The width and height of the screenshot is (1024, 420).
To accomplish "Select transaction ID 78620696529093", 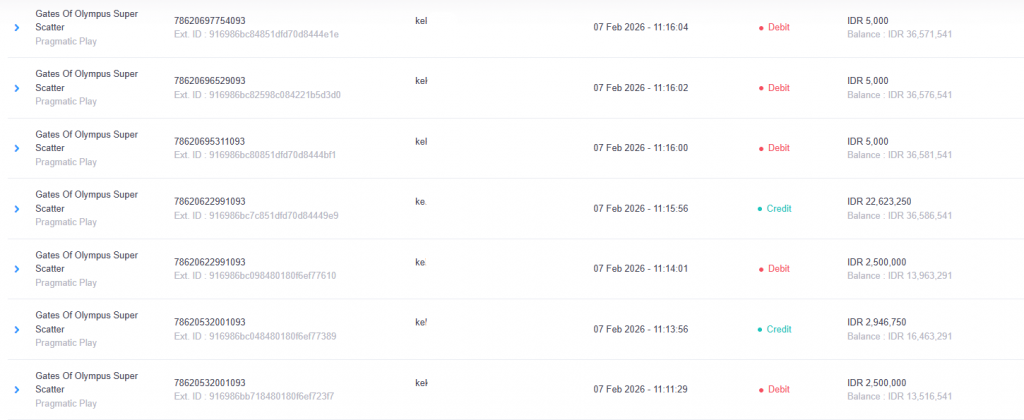I will coord(209,81).
